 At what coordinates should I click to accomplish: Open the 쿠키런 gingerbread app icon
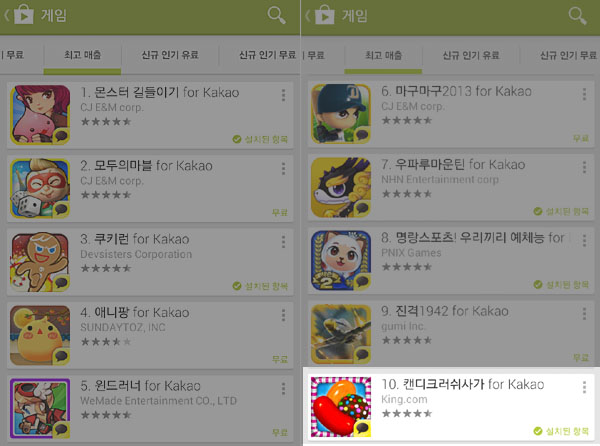tap(40, 262)
